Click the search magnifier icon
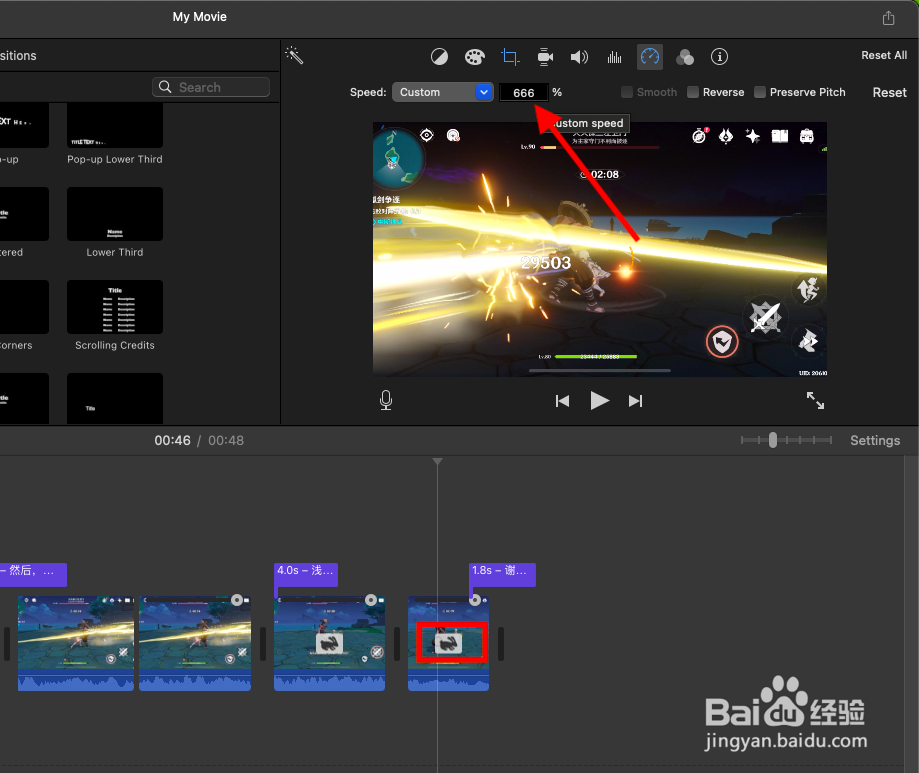The width and height of the screenshot is (919, 773). click(165, 87)
